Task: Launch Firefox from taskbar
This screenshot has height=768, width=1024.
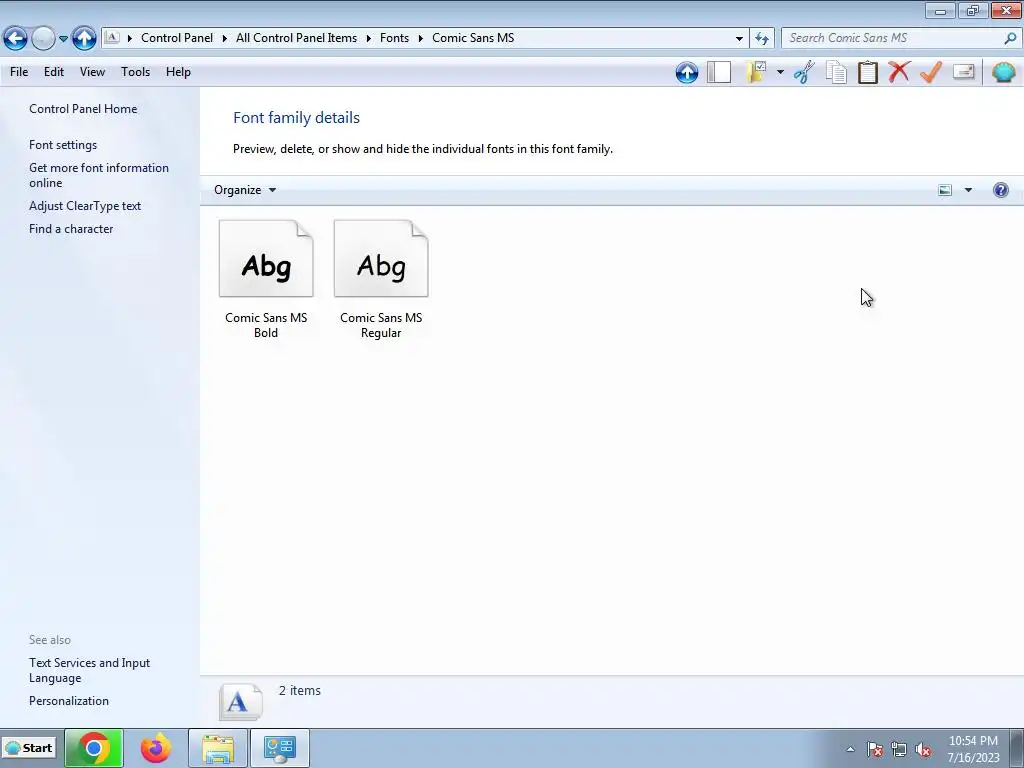Action: point(155,748)
